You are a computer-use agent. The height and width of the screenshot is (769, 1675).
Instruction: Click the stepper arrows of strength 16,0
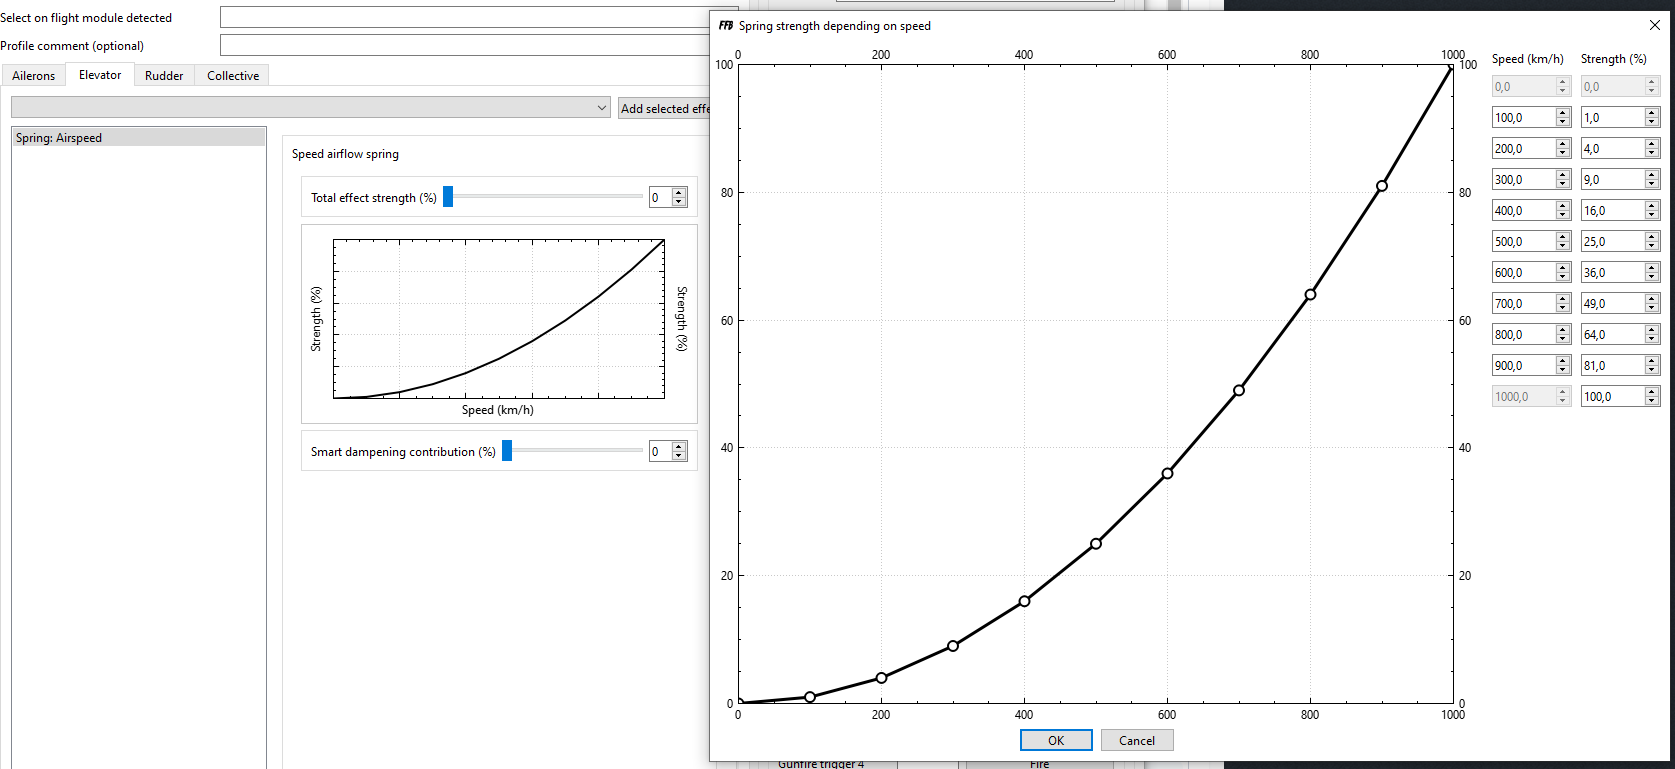click(1652, 210)
